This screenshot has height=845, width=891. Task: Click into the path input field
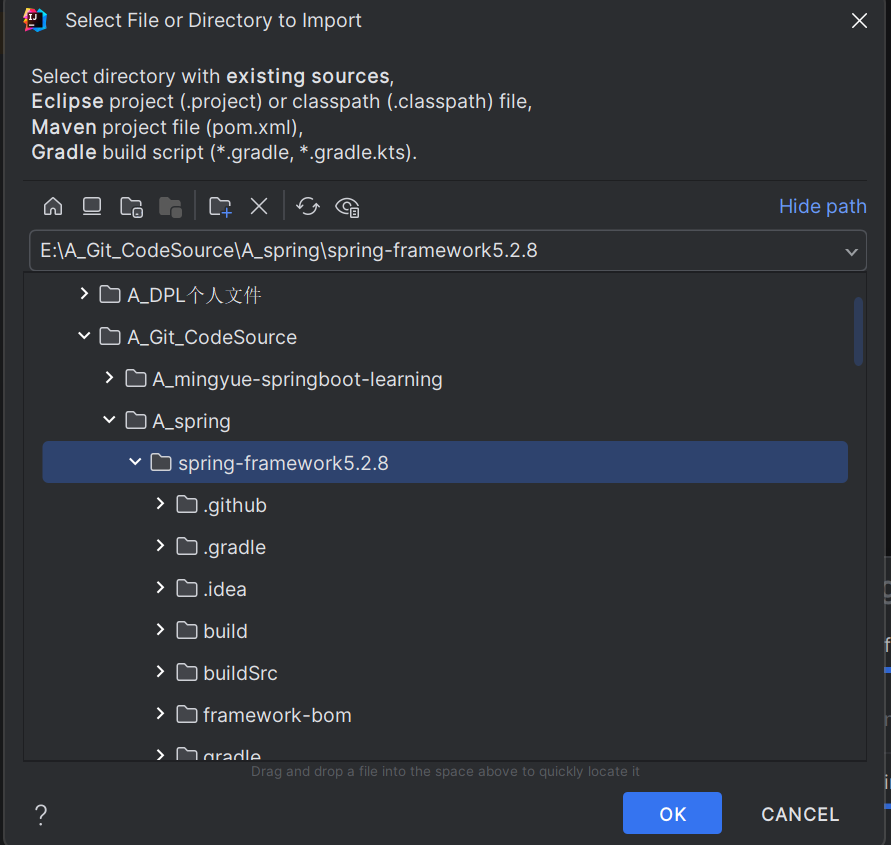[x=448, y=251]
